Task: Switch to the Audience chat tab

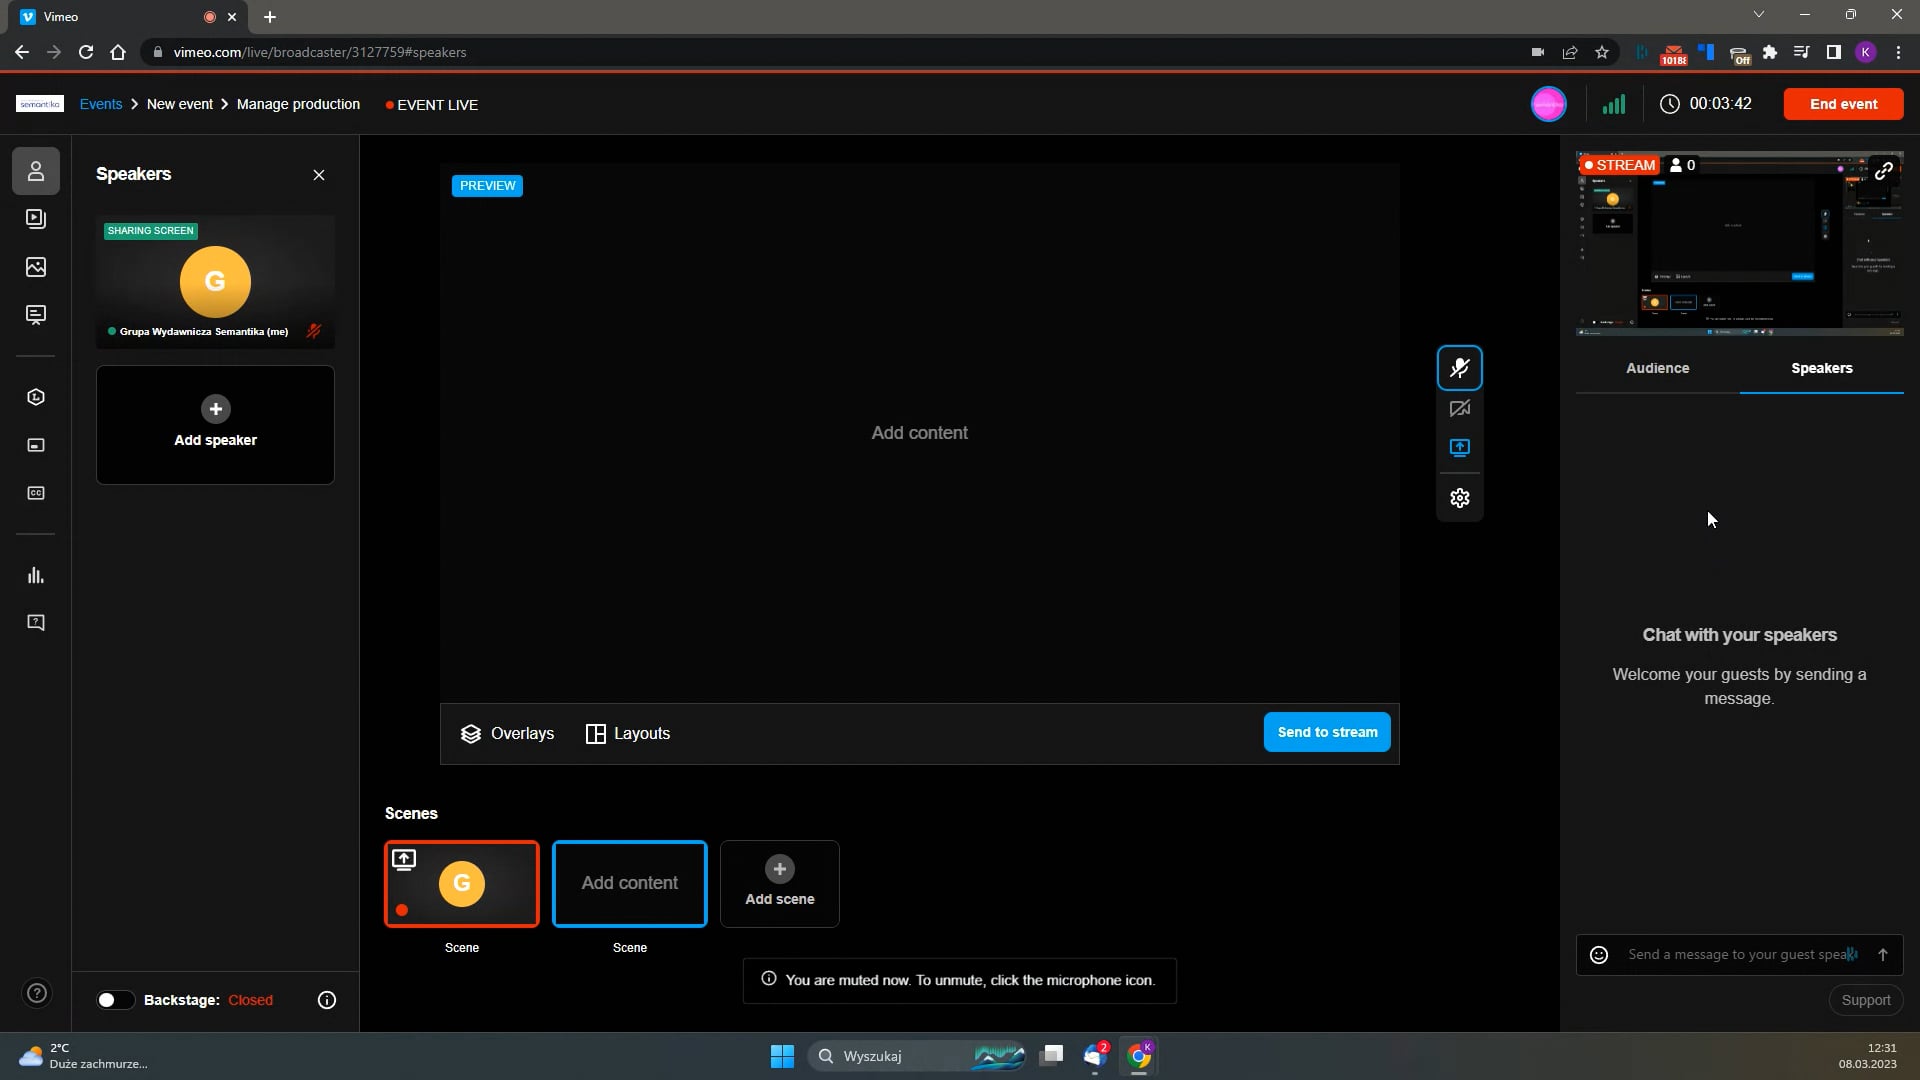Action: click(x=1658, y=368)
